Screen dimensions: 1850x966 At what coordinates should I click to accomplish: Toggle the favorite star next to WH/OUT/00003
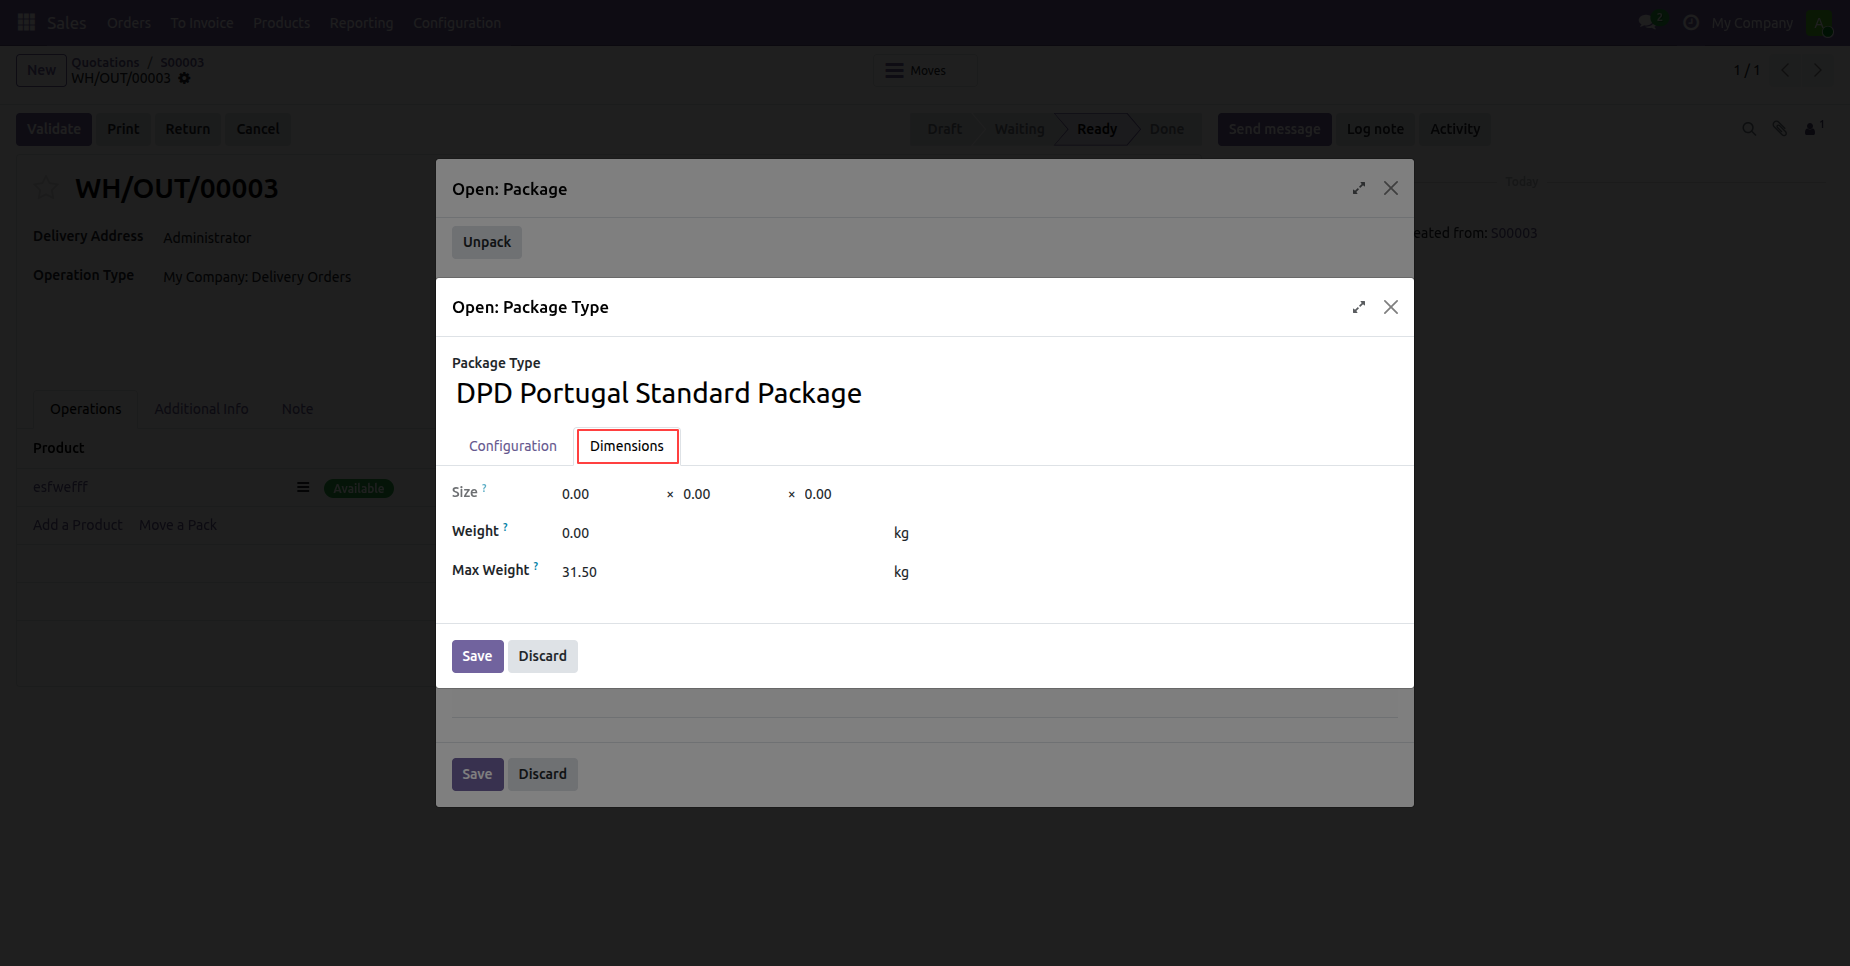coord(46,188)
